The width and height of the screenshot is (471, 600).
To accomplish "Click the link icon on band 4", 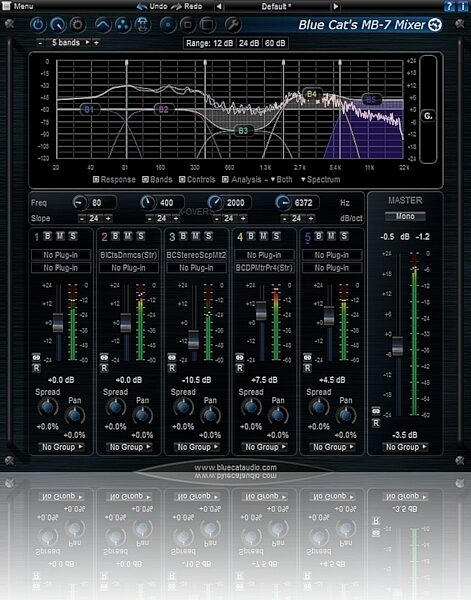I will 240,357.
